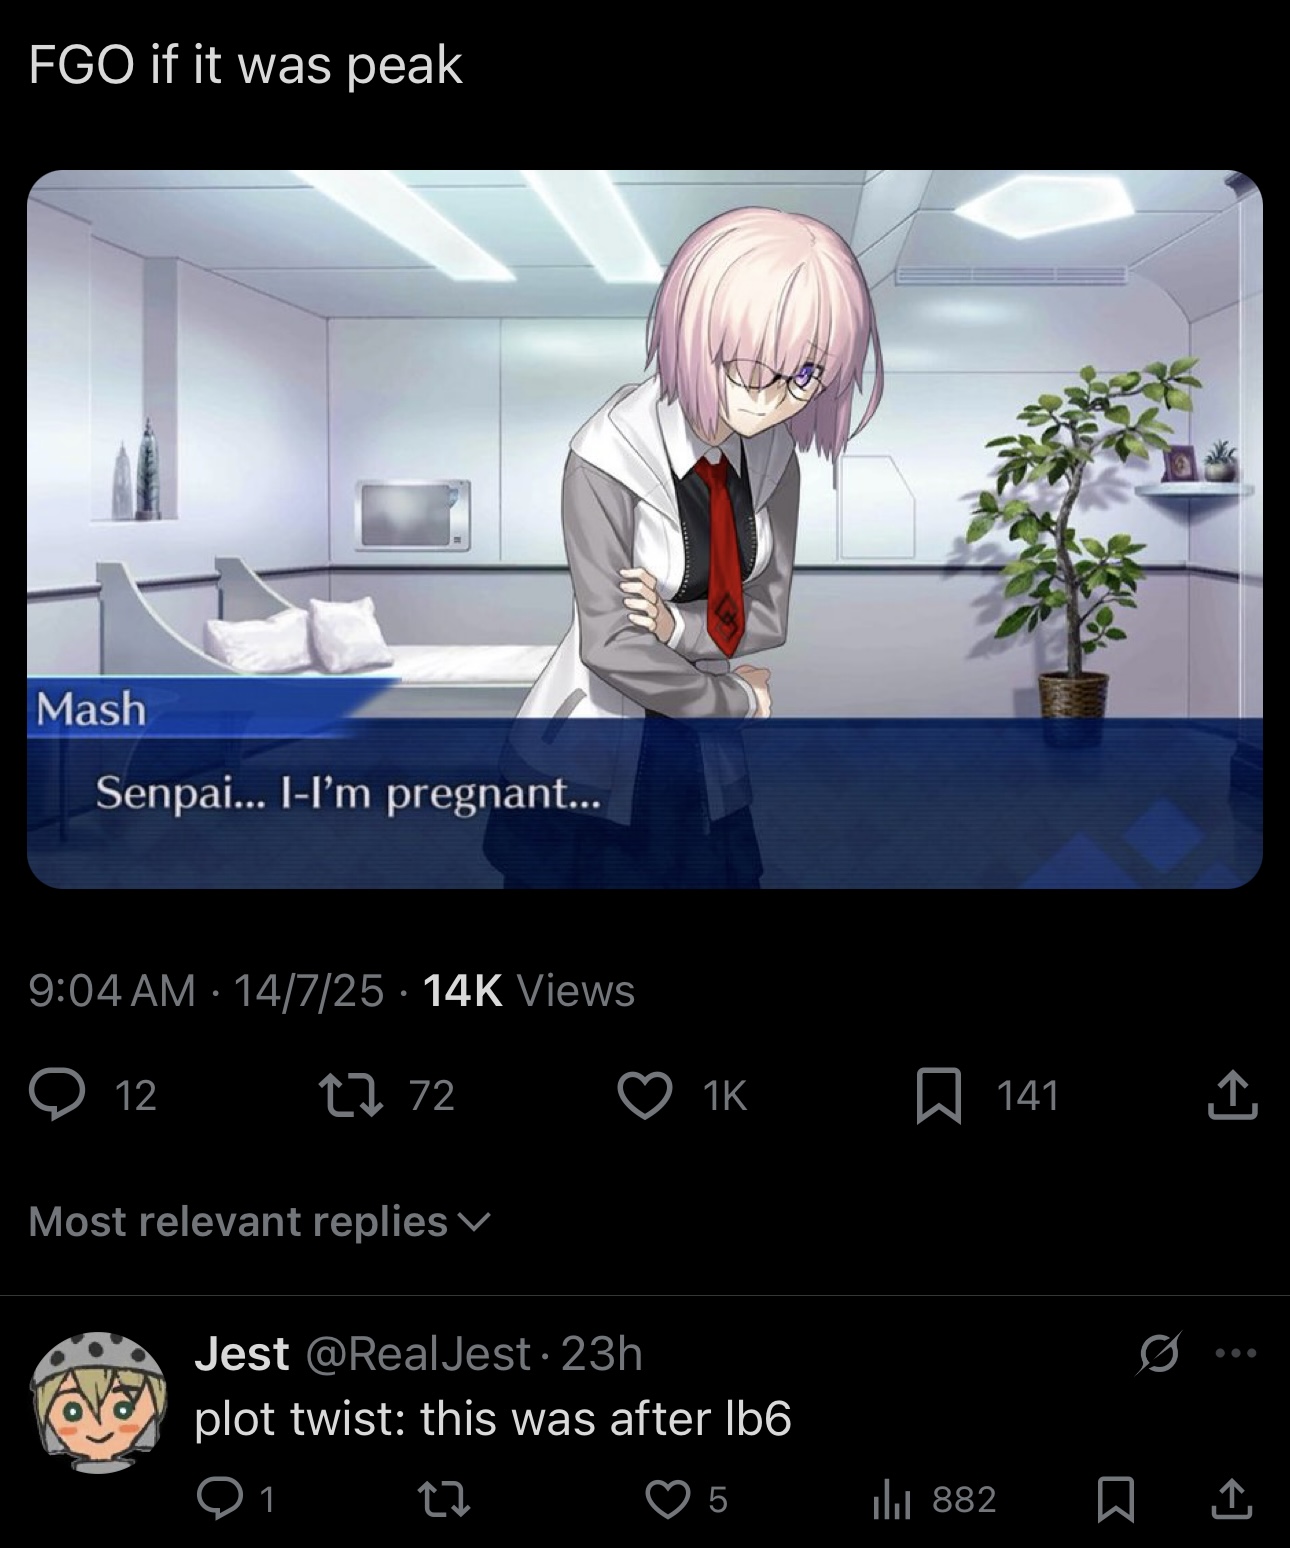The image size is (1290, 1548).
Task: Click the 9:04 AM tweet timestamp
Action: point(112,991)
